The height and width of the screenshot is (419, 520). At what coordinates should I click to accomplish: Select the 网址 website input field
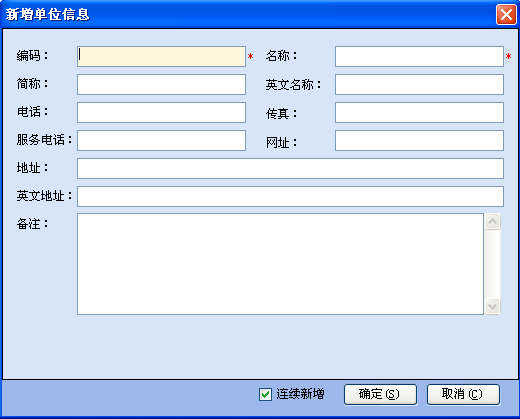pyautogui.click(x=419, y=140)
